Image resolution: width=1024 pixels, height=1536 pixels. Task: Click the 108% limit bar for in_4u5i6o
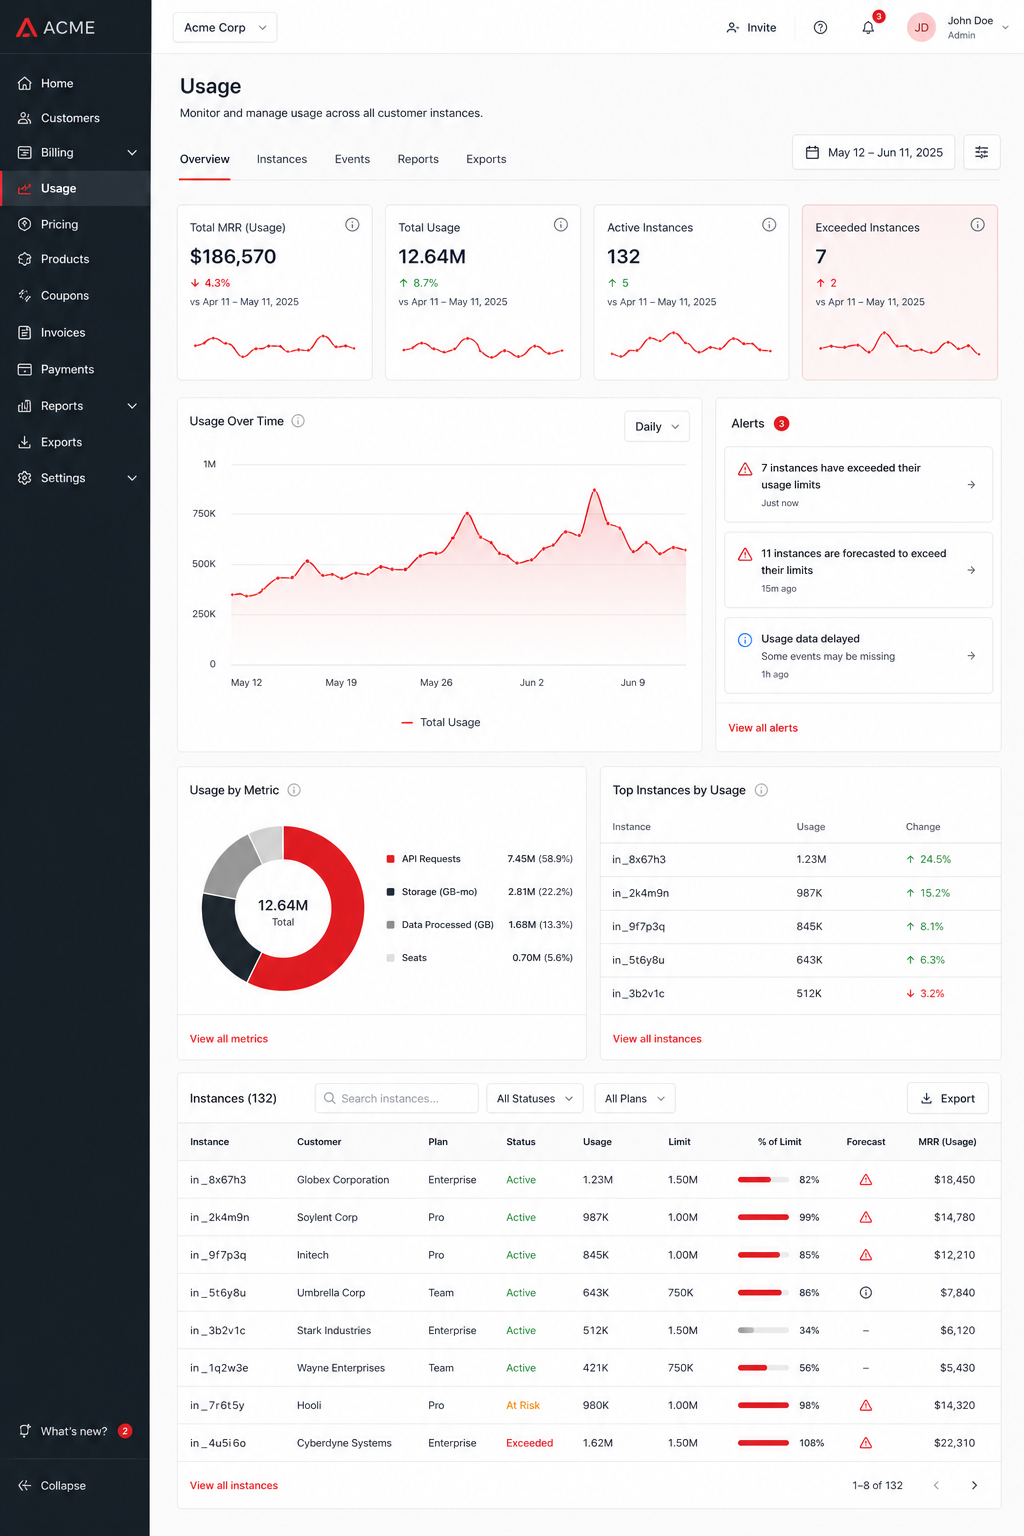click(x=763, y=1443)
